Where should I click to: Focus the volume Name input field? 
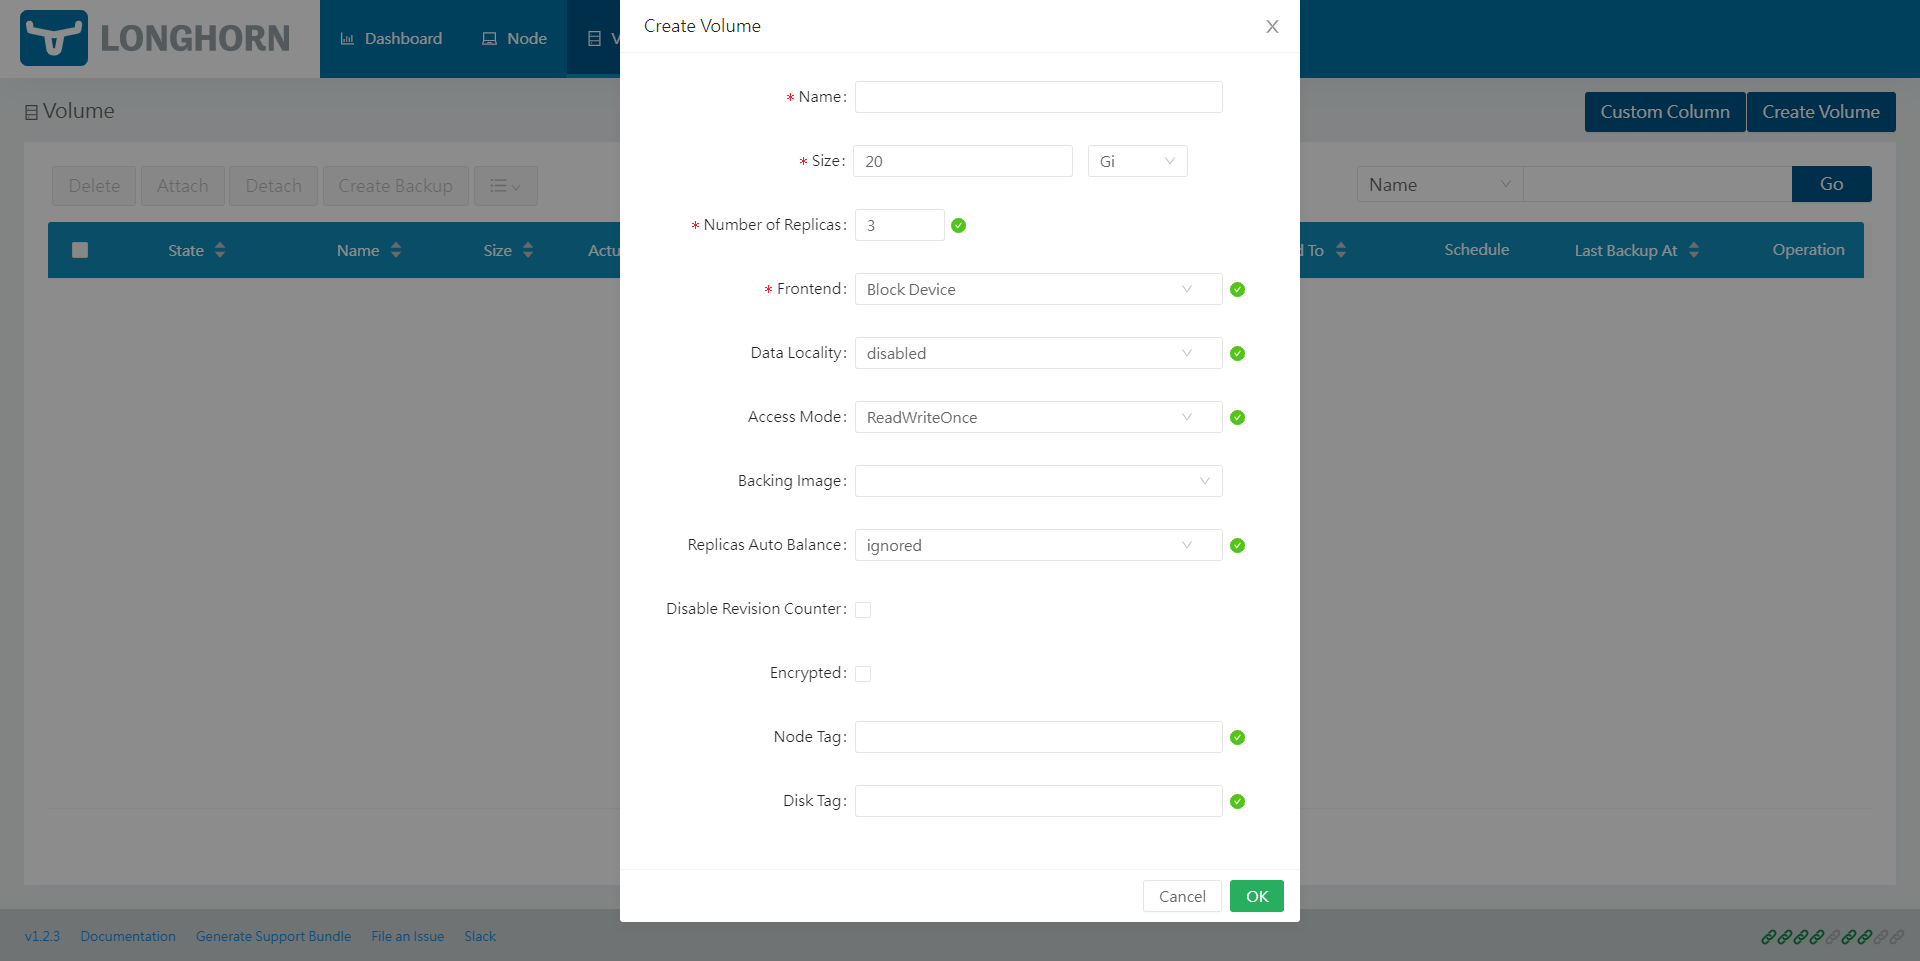[1038, 97]
